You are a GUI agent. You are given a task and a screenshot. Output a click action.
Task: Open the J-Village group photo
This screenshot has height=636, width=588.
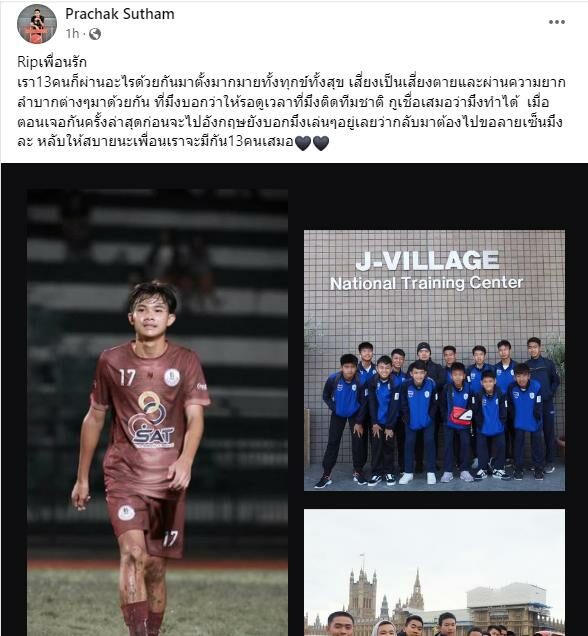click(434, 360)
